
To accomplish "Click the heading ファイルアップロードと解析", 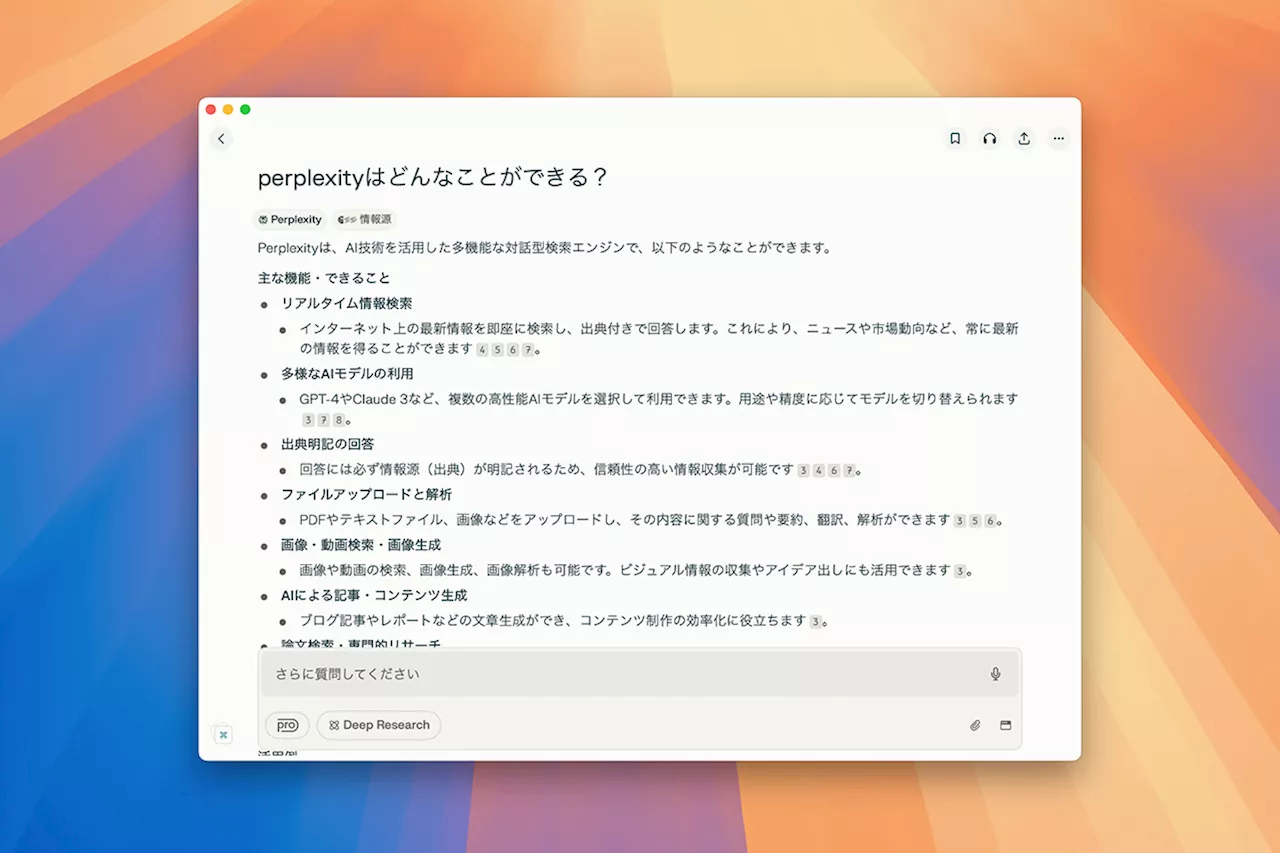I will (366, 494).
